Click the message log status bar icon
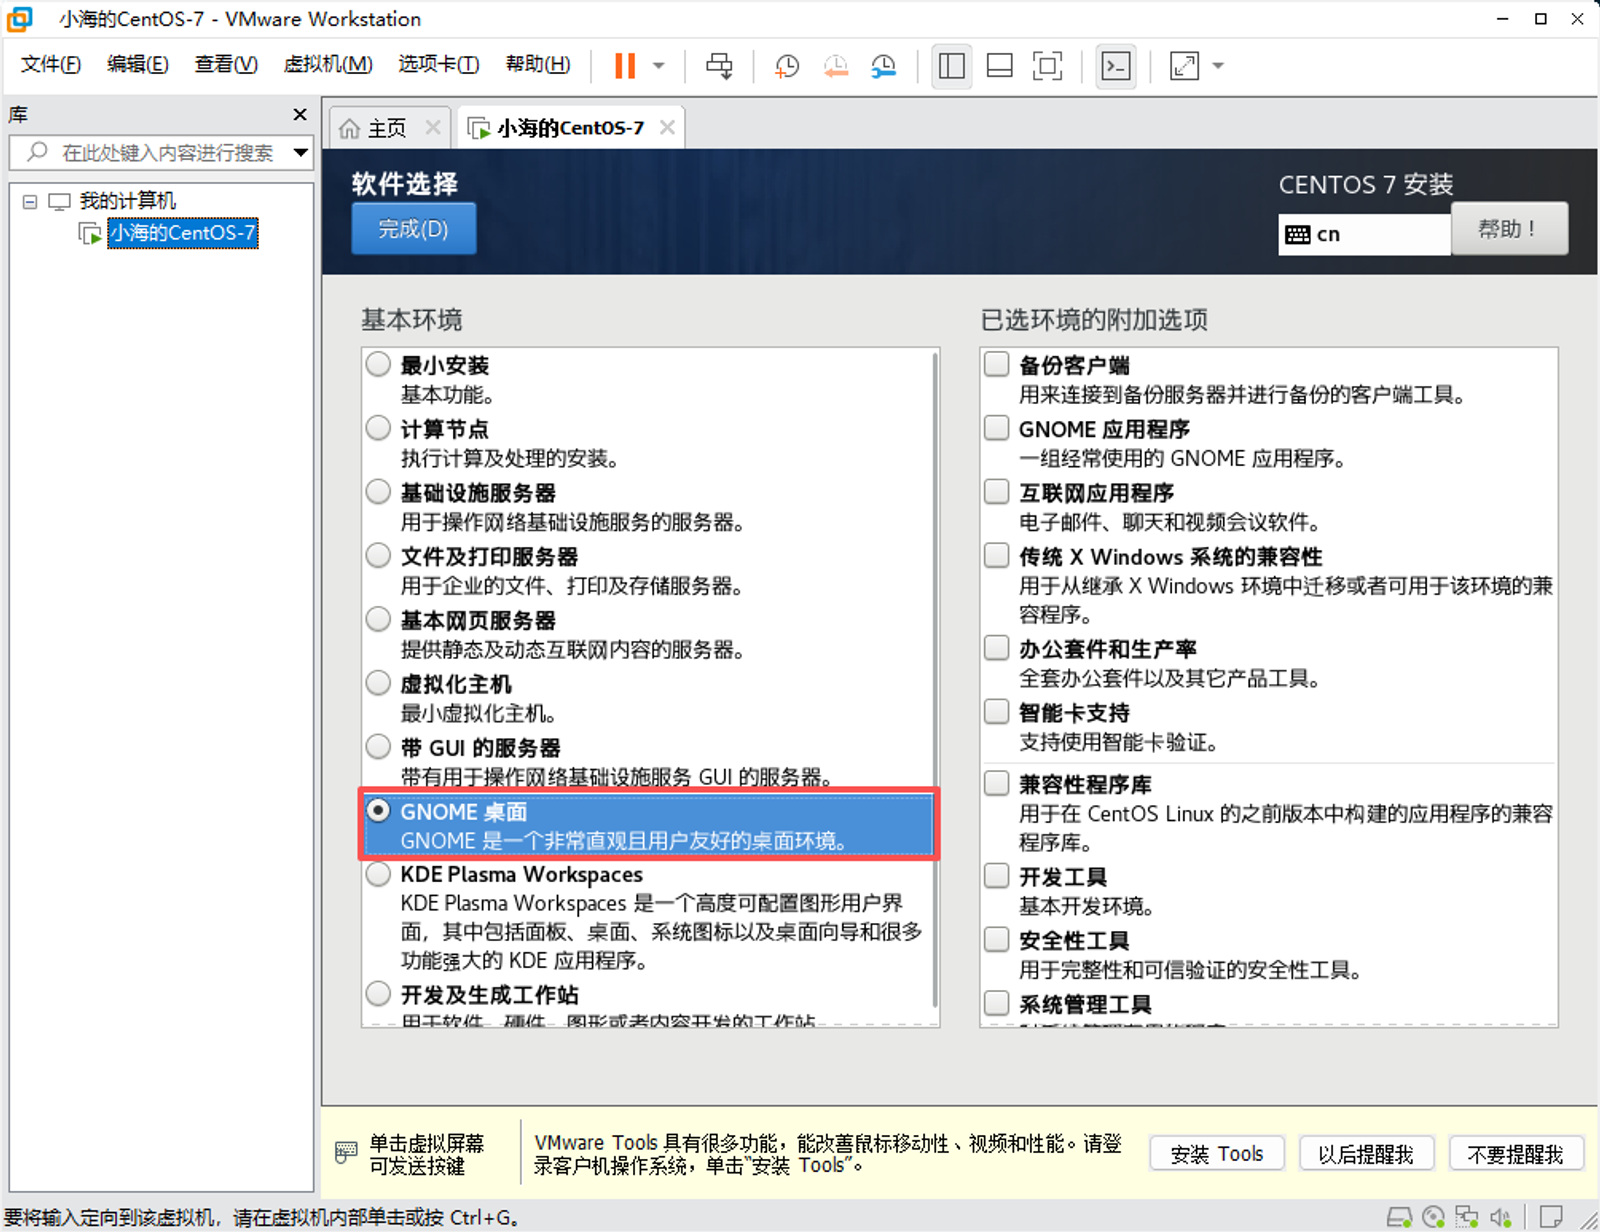This screenshot has height=1232, width=1600. pyautogui.click(x=1551, y=1217)
